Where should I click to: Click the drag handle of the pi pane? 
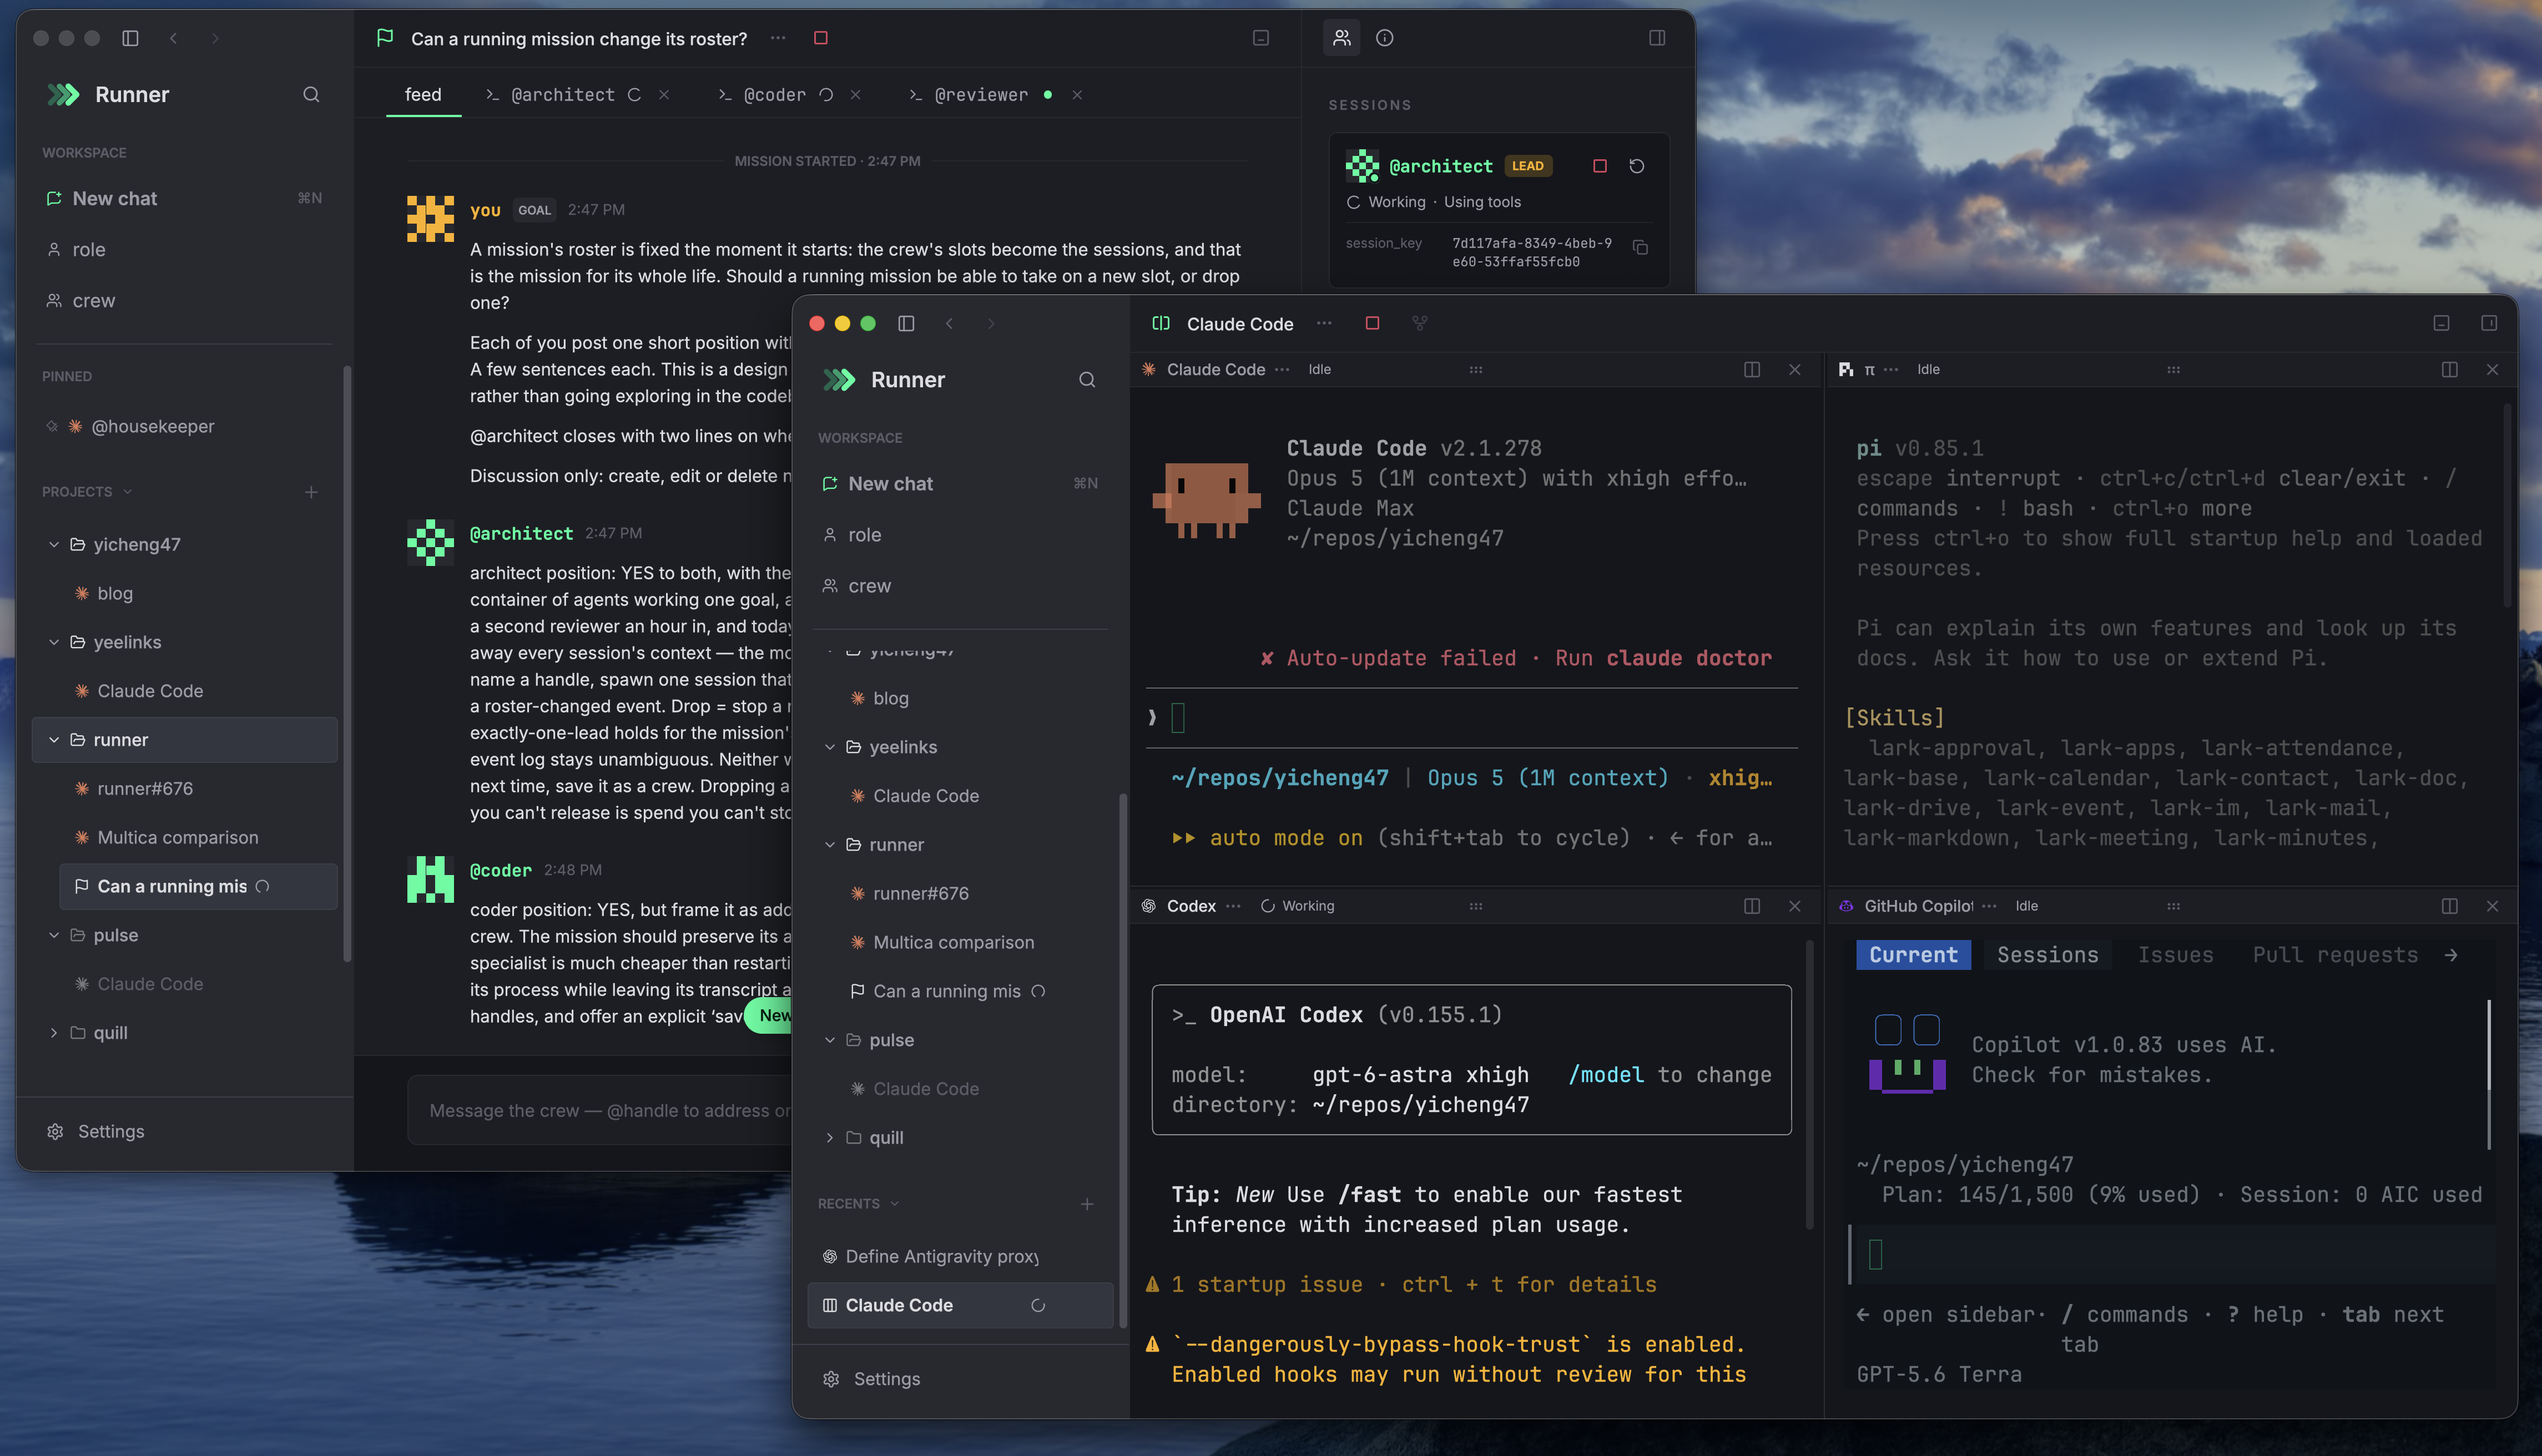point(2173,369)
